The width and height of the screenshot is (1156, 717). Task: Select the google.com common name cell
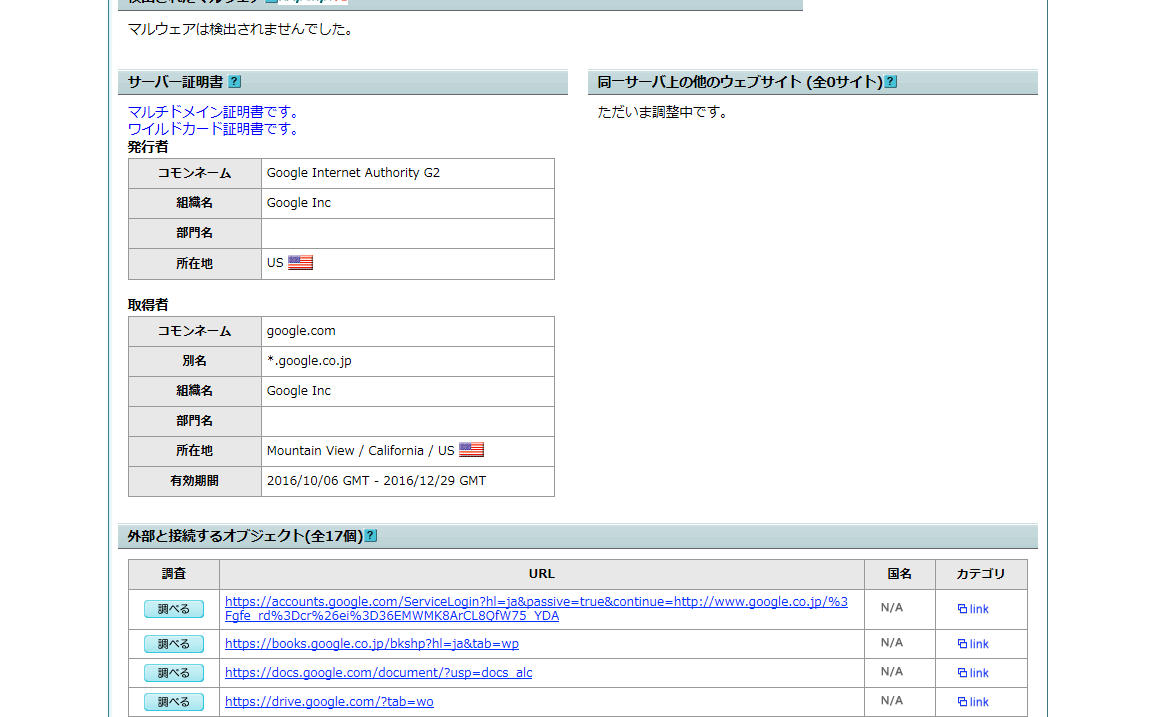pos(408,332)
